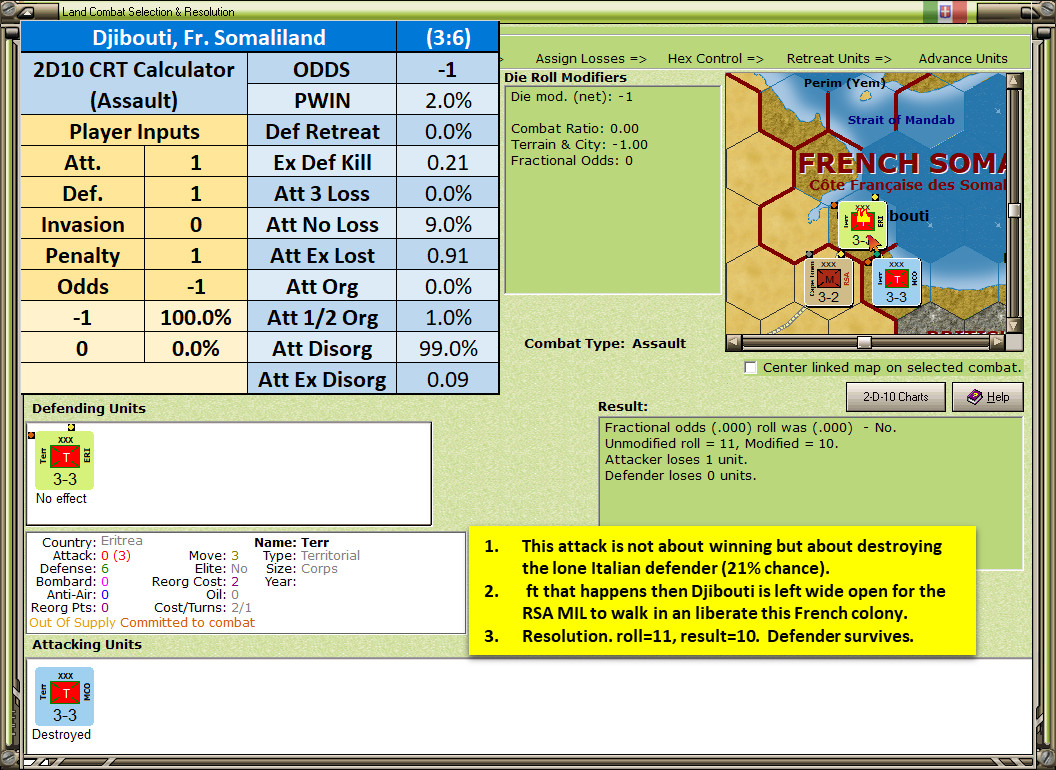Screen dimensions: 1056x770
Task: Click the 'No effect' label under defending unit
Action: (61, 499)
